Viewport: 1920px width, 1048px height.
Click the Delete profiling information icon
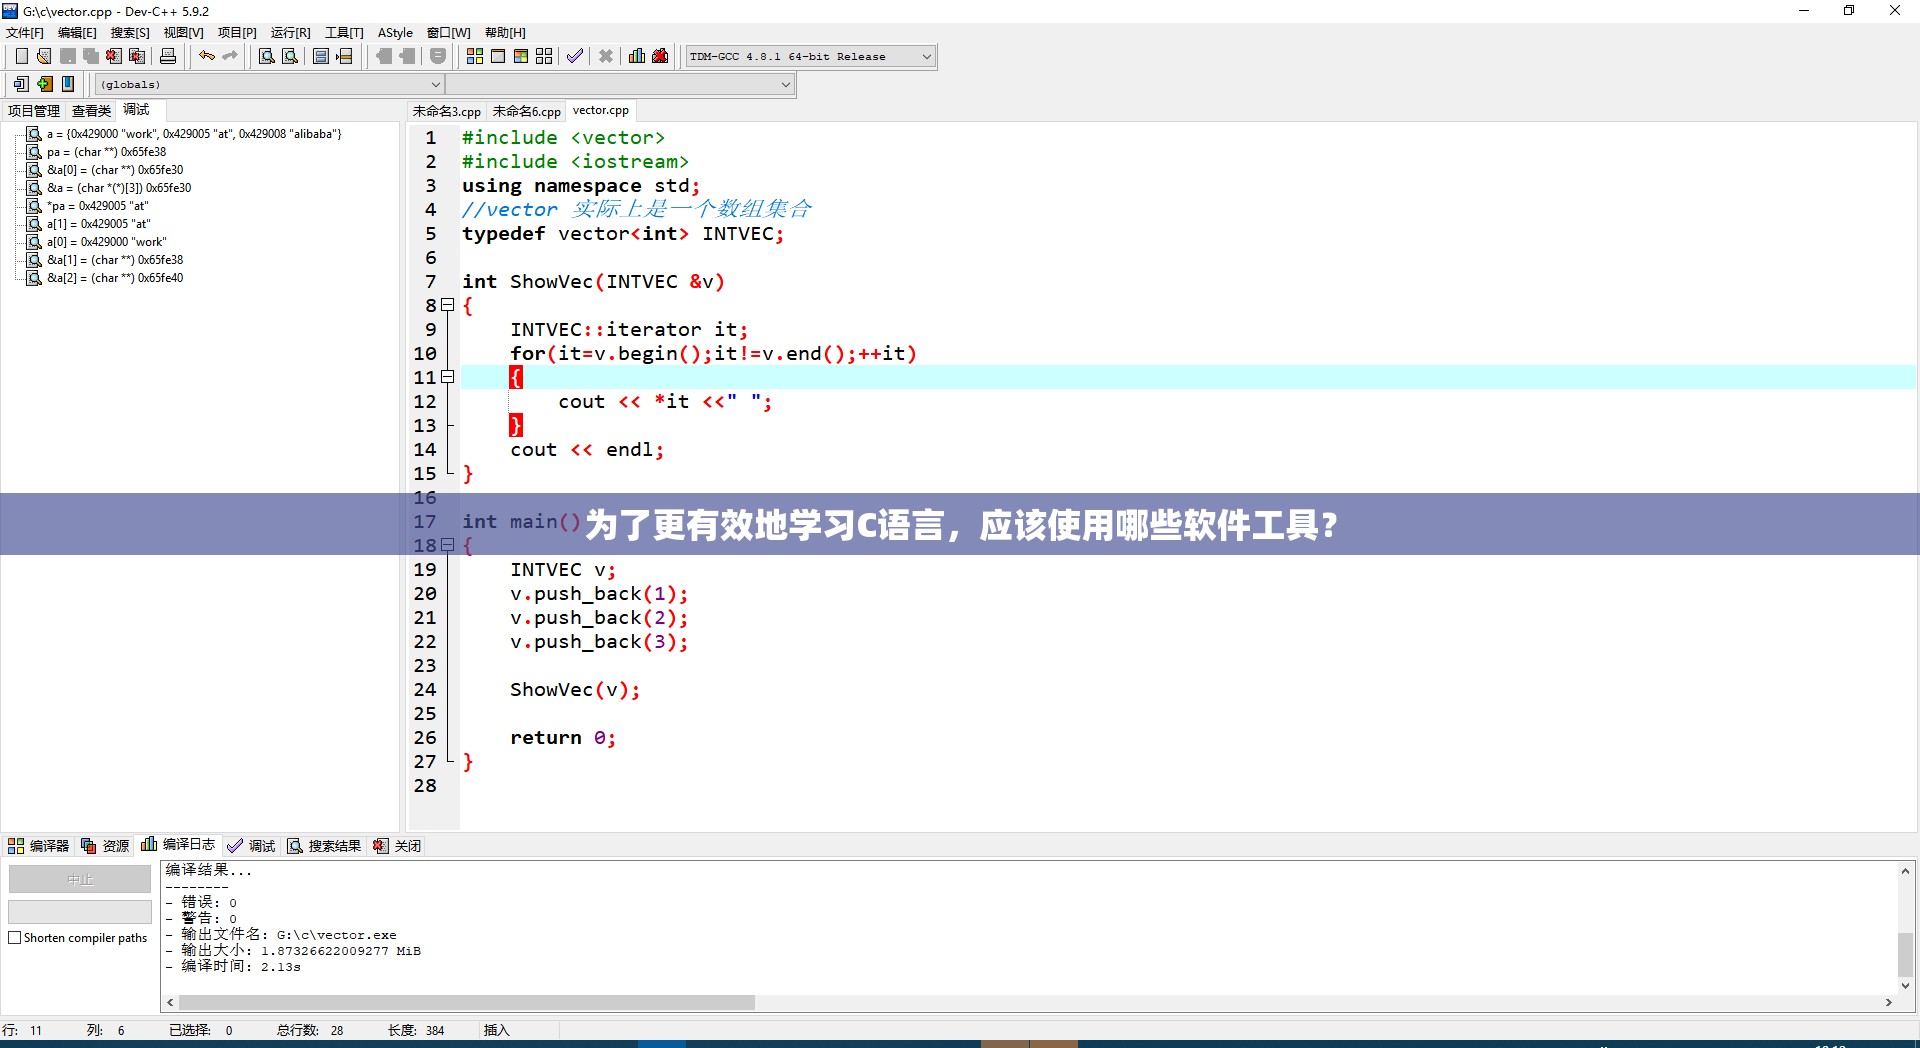coord(660,57)
